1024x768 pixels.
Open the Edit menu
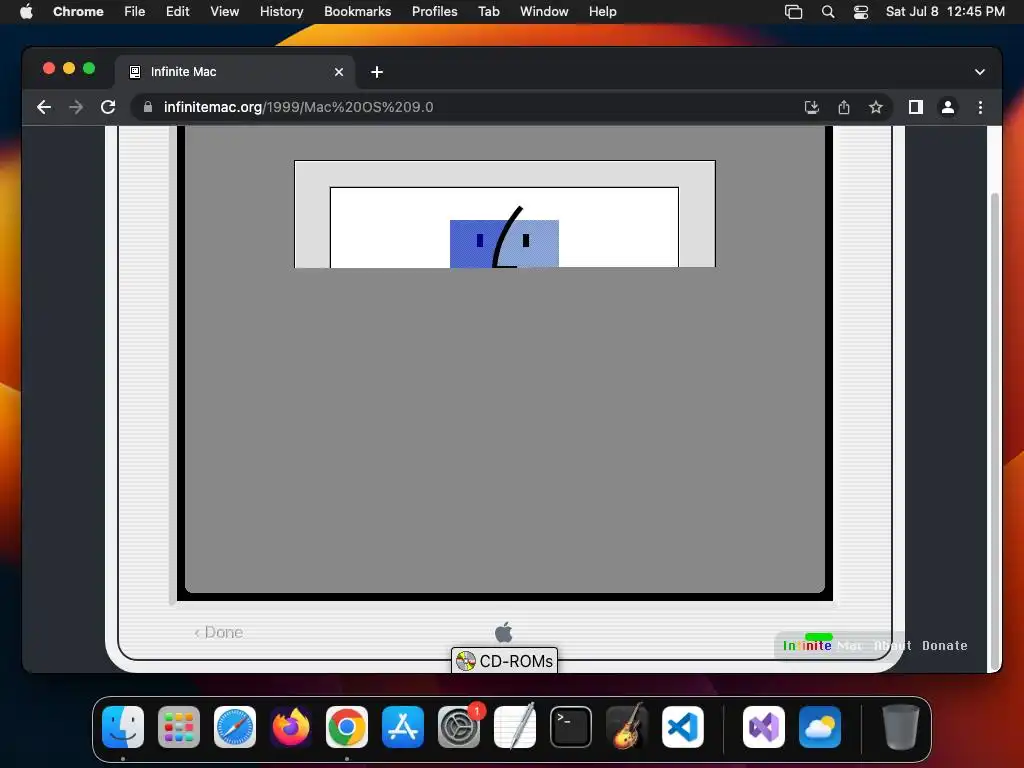178,11
